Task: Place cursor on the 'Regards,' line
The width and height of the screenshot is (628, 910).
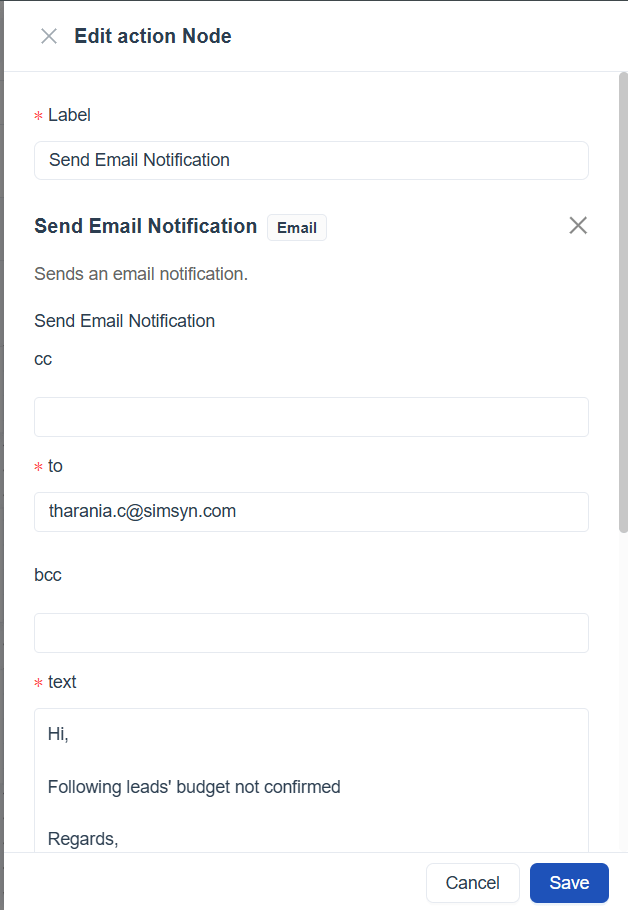Action: (84, 839)
